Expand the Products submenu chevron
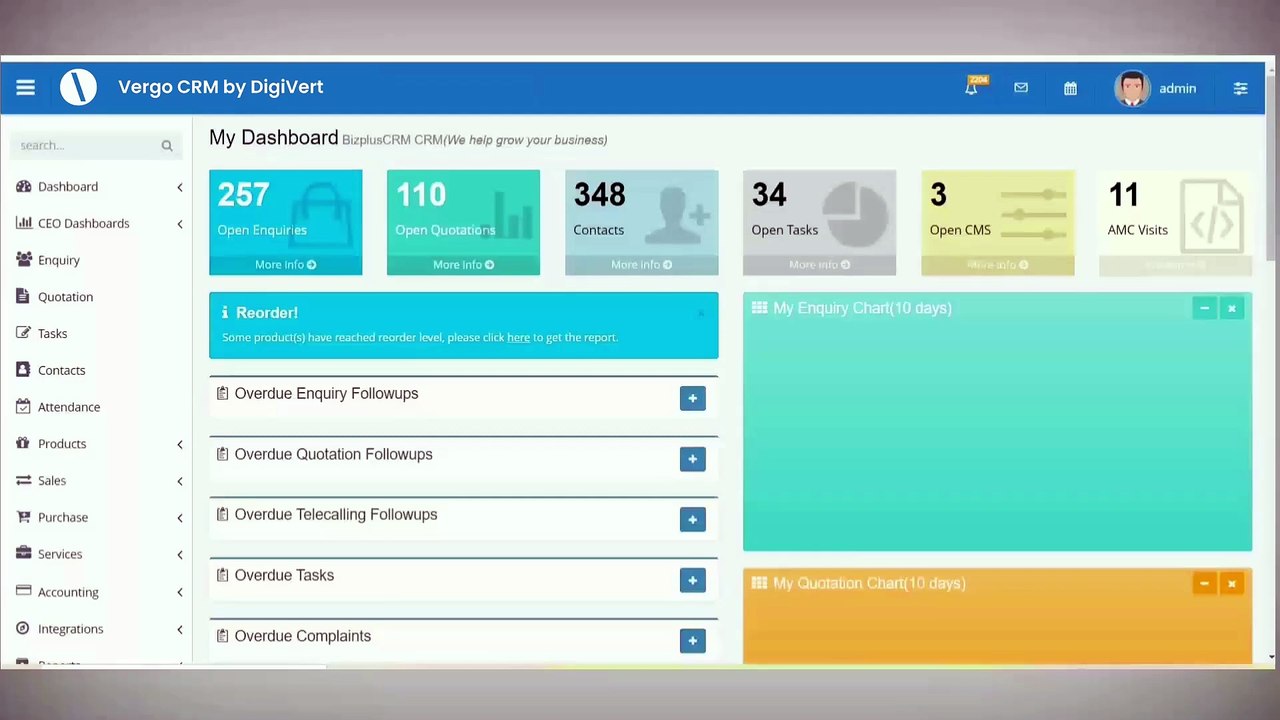This screenshot has width=1280, height=720. pyautogui.click(x=180, y=444)
